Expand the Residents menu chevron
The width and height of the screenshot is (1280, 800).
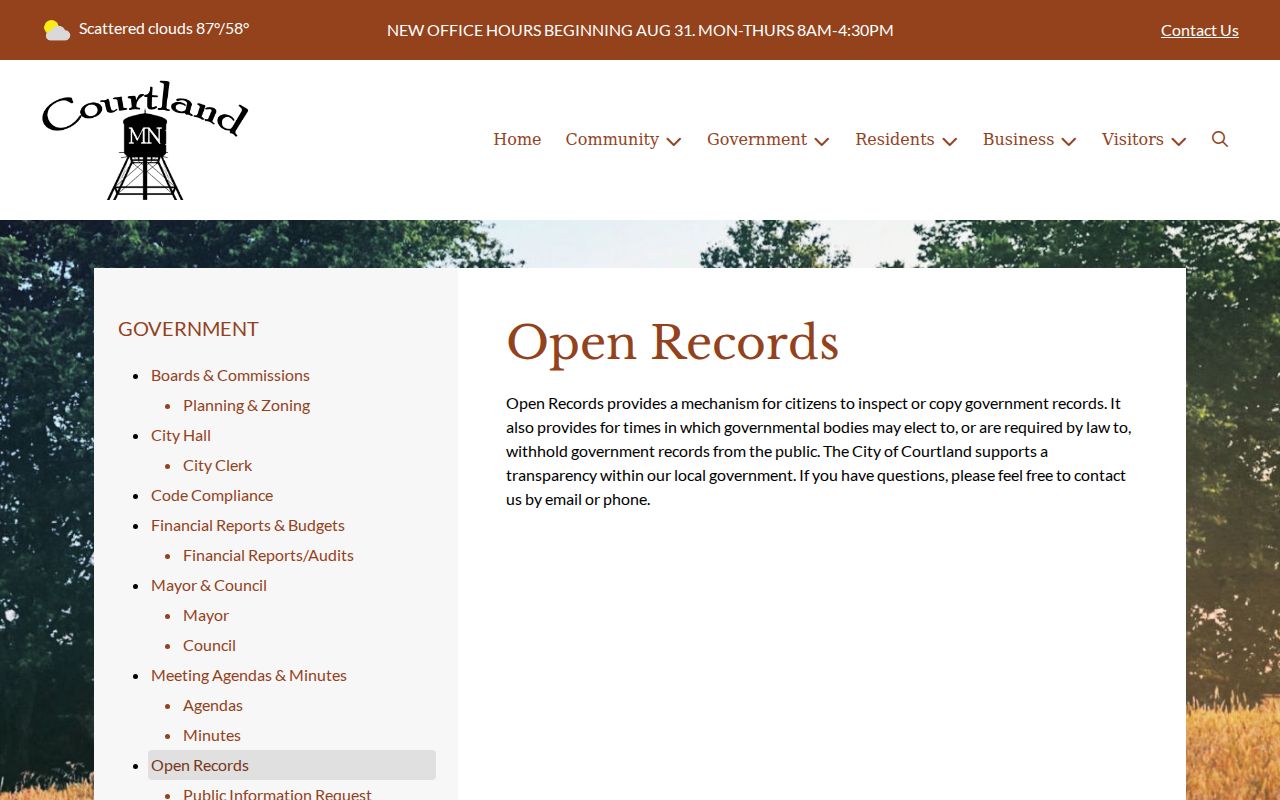[950, 141]
